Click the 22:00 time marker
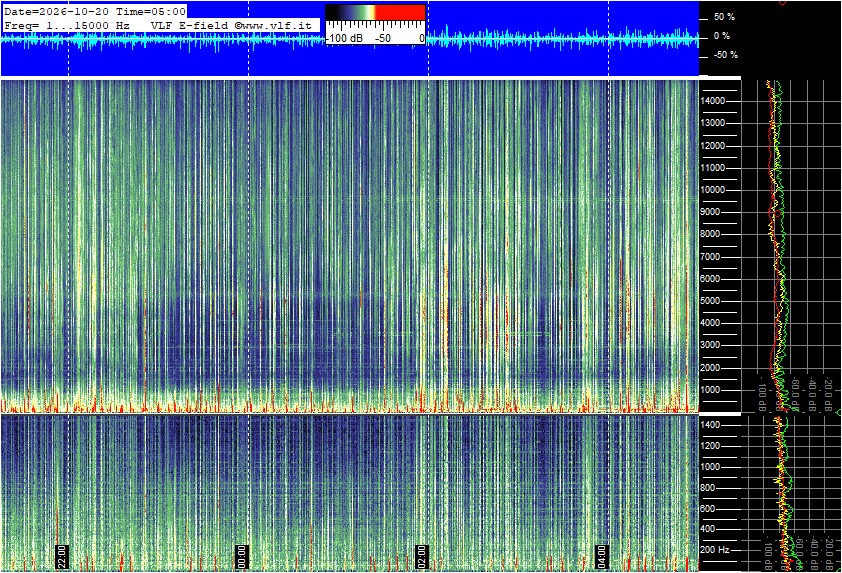This screenshot has width=842, height=573. 61,557
